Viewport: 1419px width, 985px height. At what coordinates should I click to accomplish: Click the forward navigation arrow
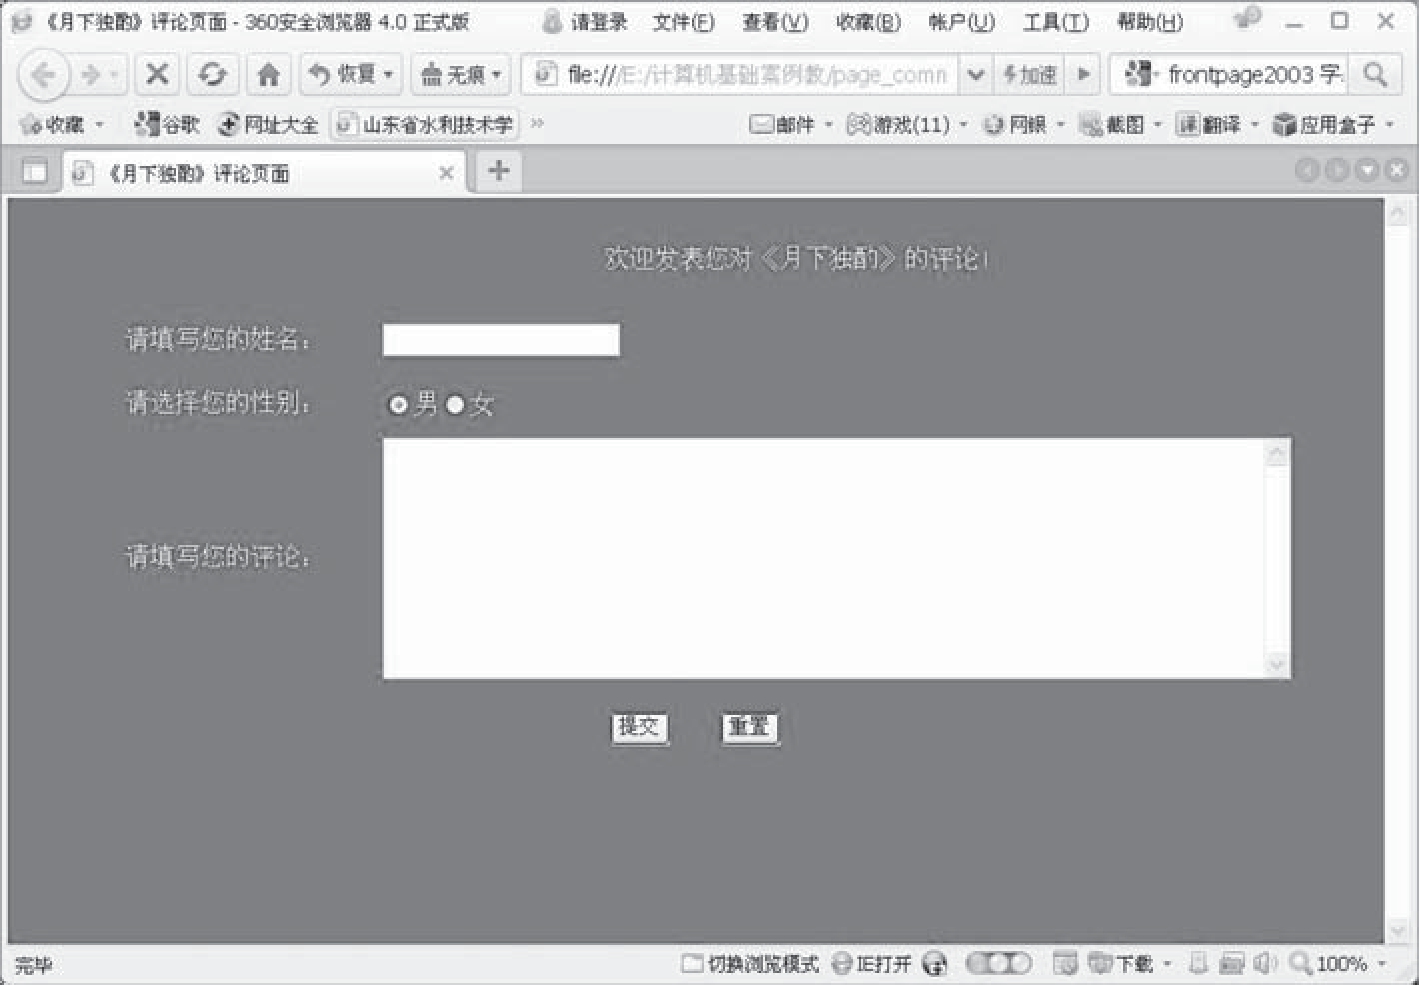[x=90, y=75]
